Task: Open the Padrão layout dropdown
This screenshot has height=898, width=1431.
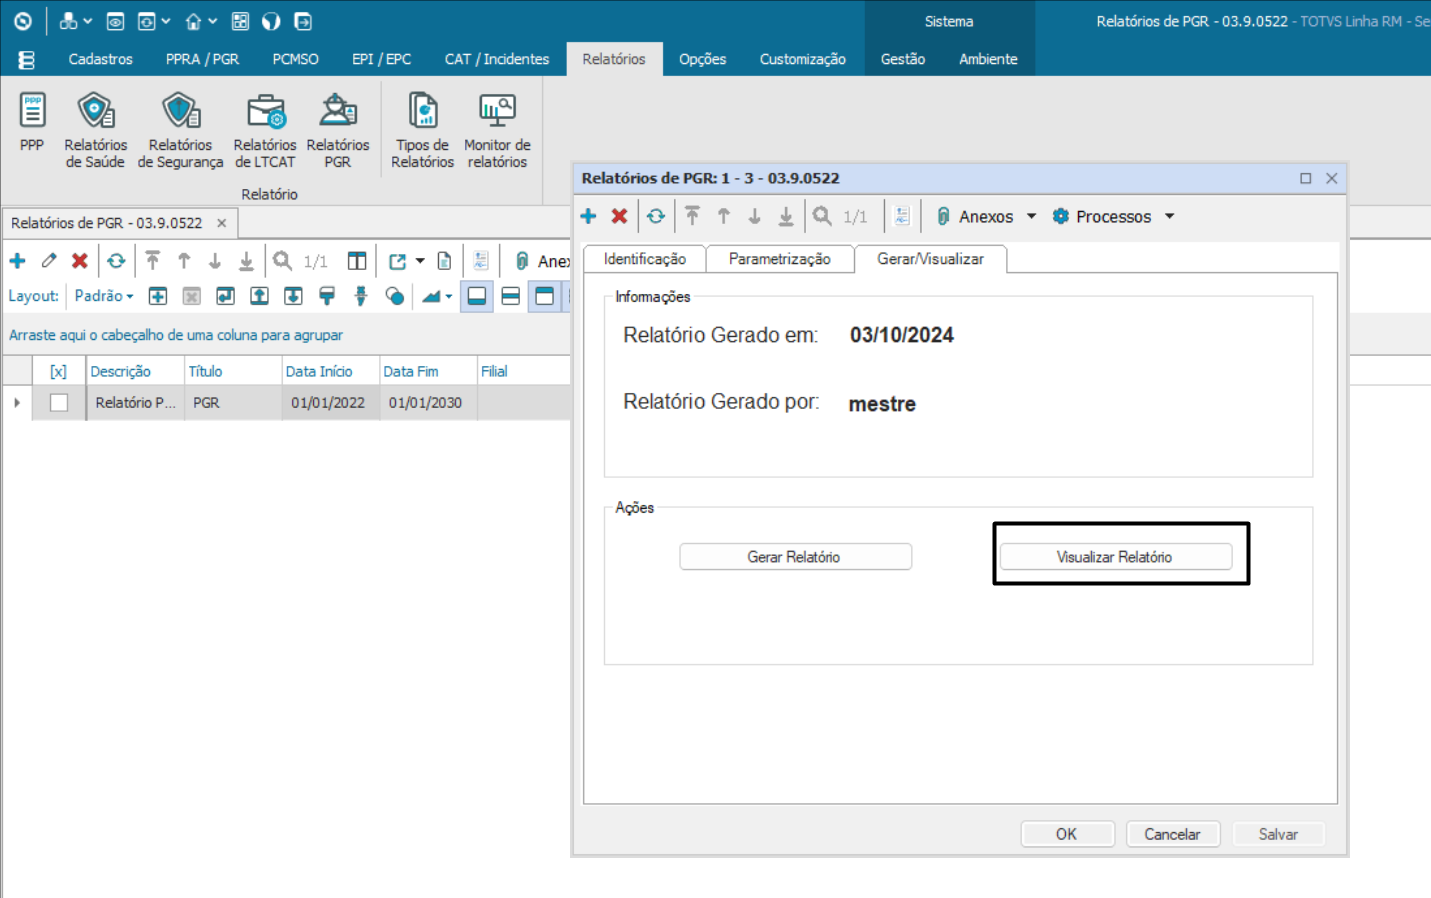Action: [104, 296]
